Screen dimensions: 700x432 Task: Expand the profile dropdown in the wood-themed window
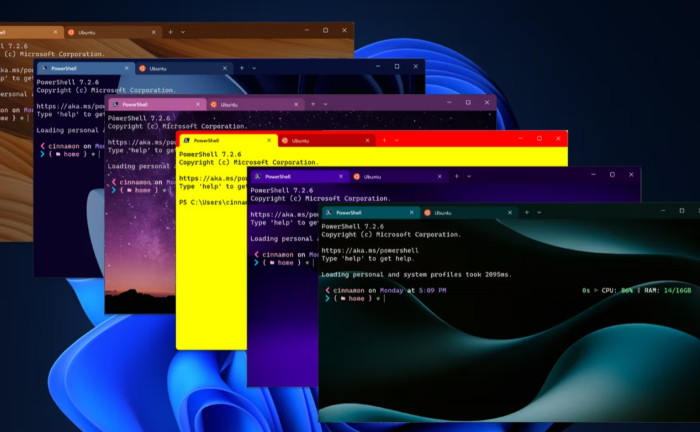coord(183,32)
